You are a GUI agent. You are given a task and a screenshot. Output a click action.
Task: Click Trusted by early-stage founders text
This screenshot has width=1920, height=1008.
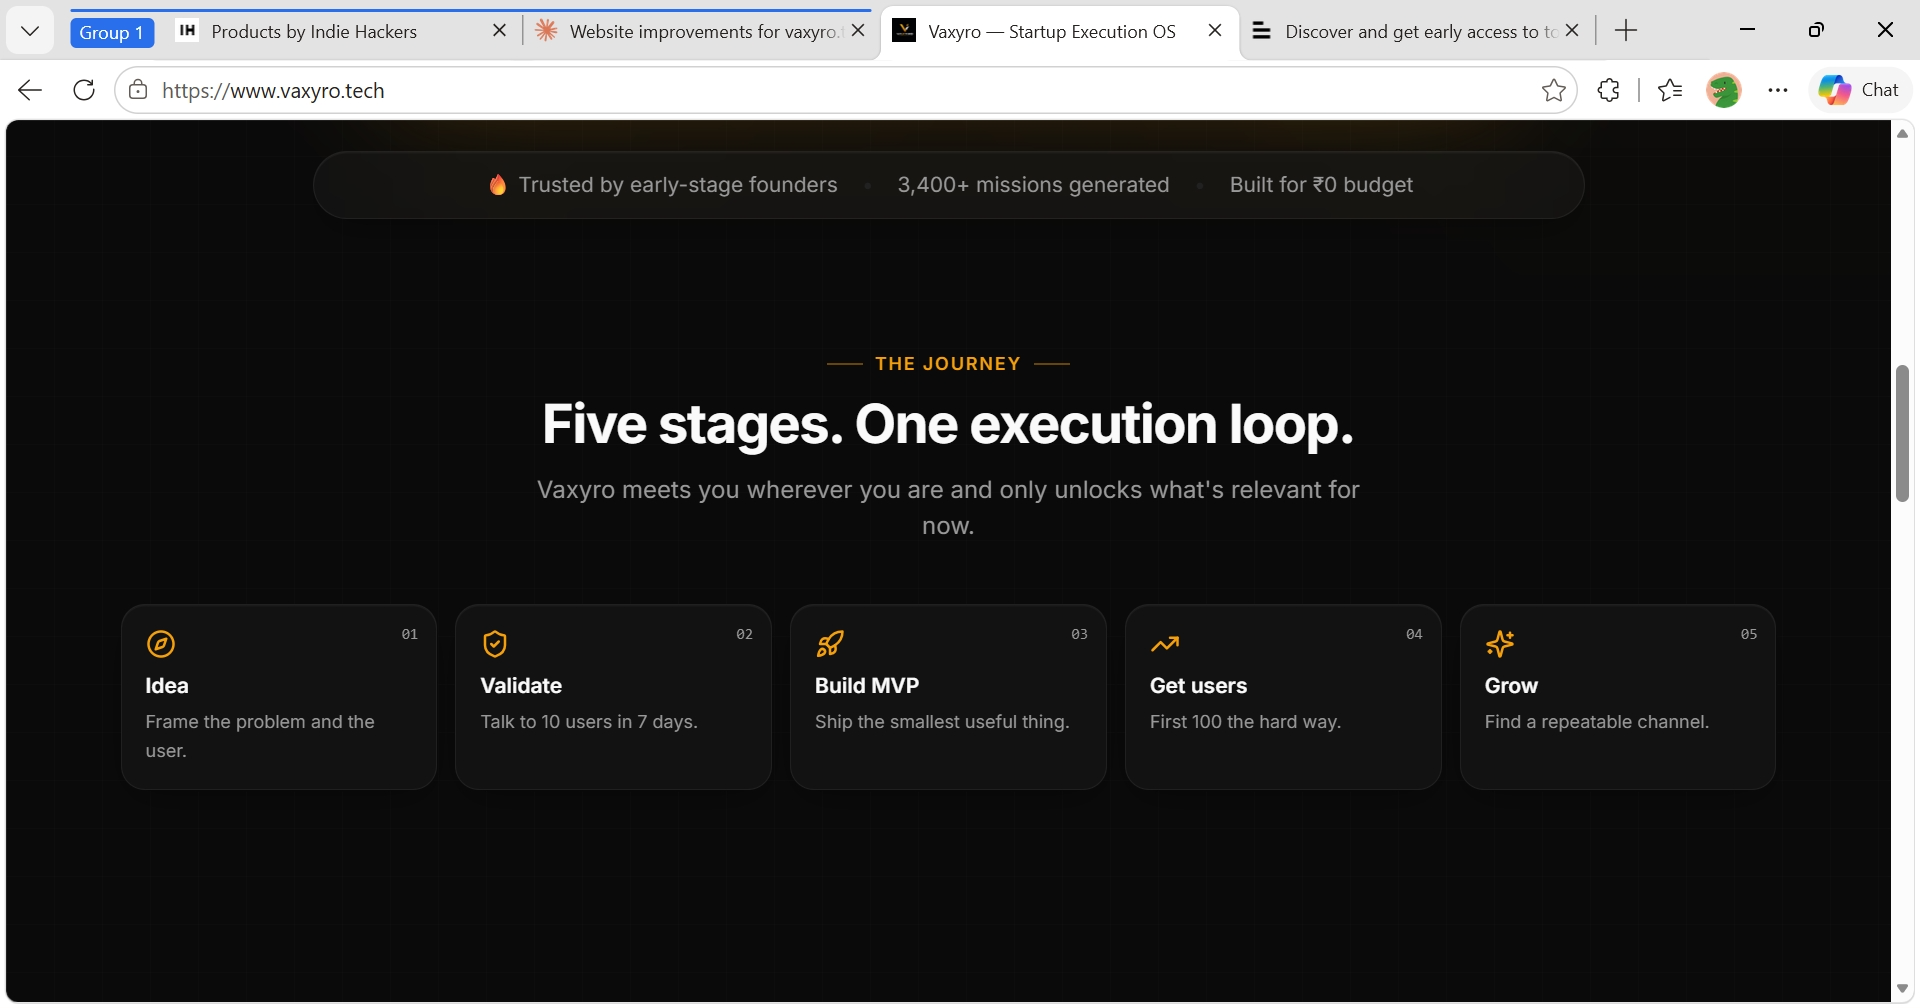678,185
